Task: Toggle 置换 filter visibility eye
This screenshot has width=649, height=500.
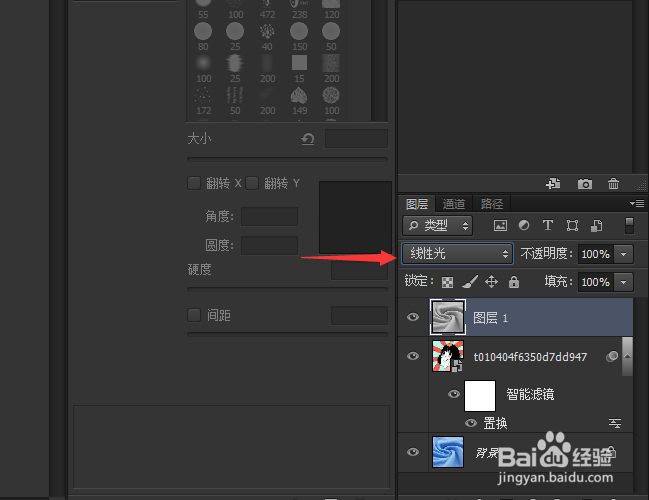Action: (x=471, y=423)
